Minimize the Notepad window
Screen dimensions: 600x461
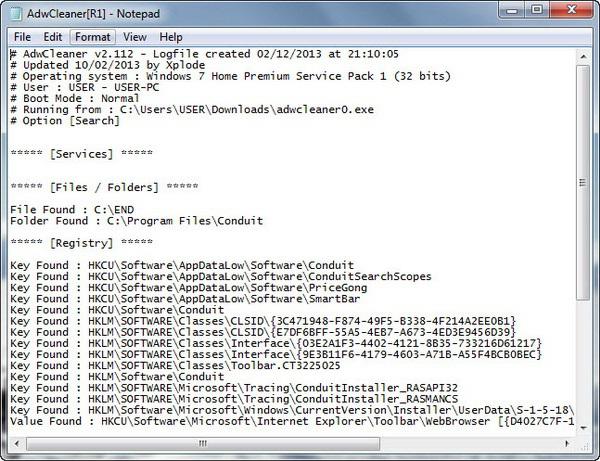[x=512, y=10]
